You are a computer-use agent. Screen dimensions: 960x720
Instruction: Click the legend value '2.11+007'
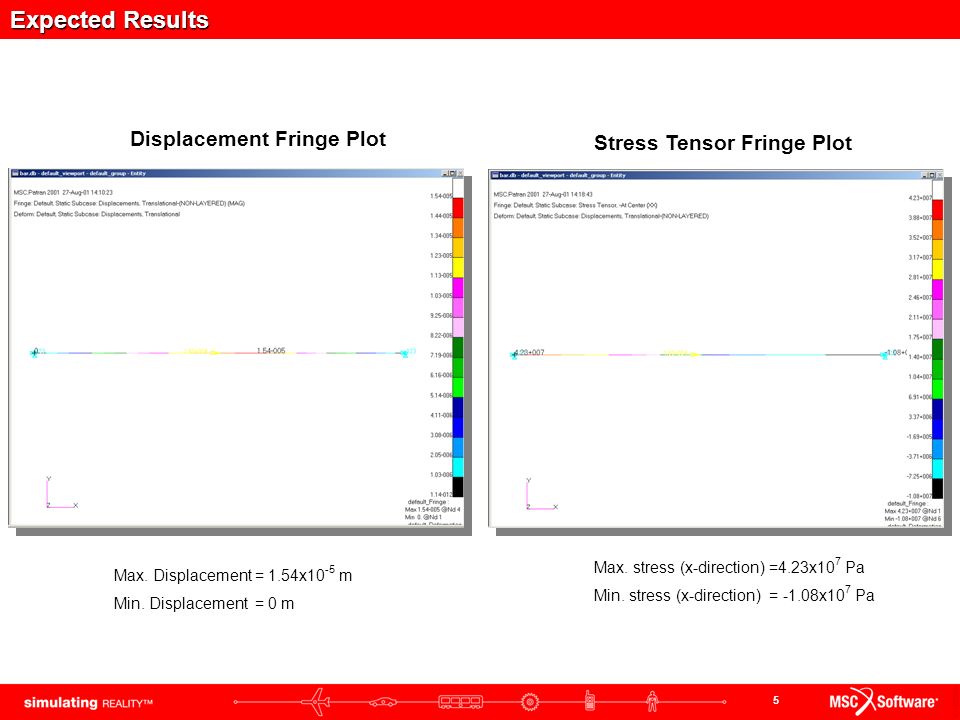(x=920, y=317)
